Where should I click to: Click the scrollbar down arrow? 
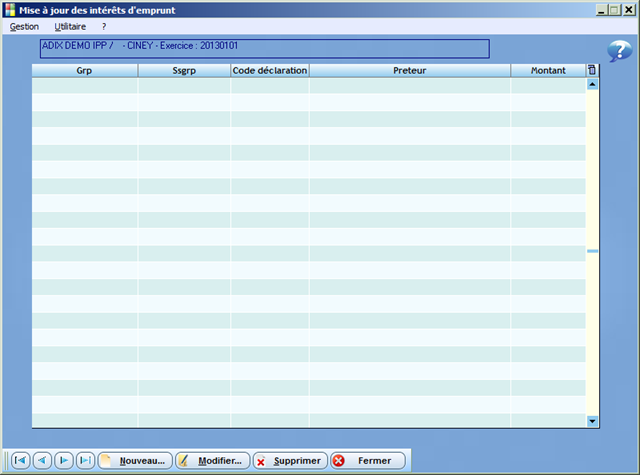tap(592, 421)
